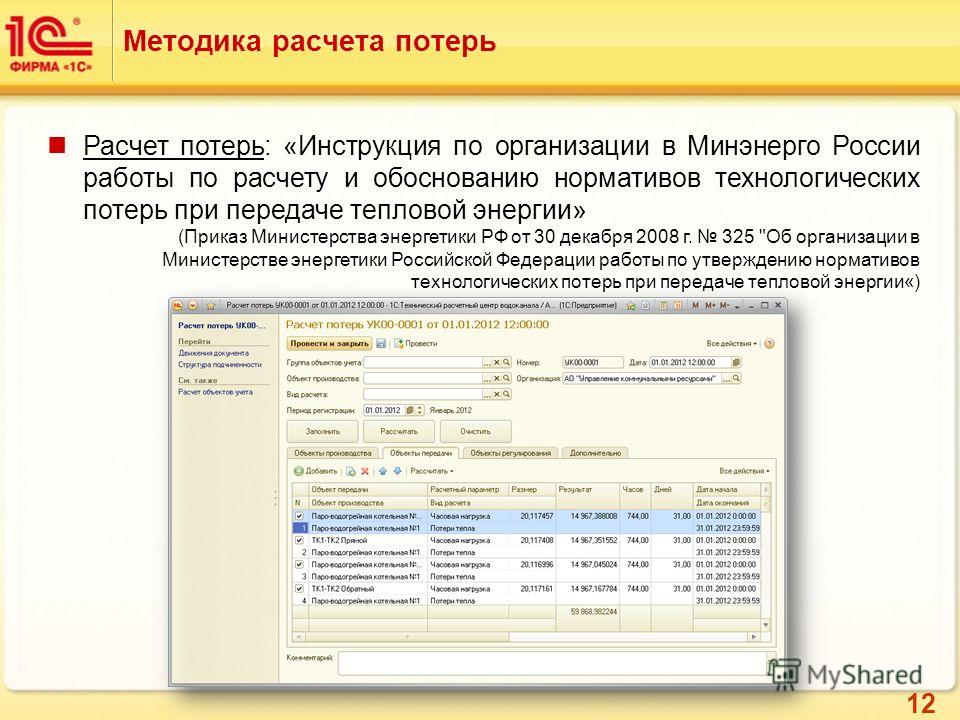Click the Номер field УК00-0001
This screenshot has width=960, height=720.
593,362
